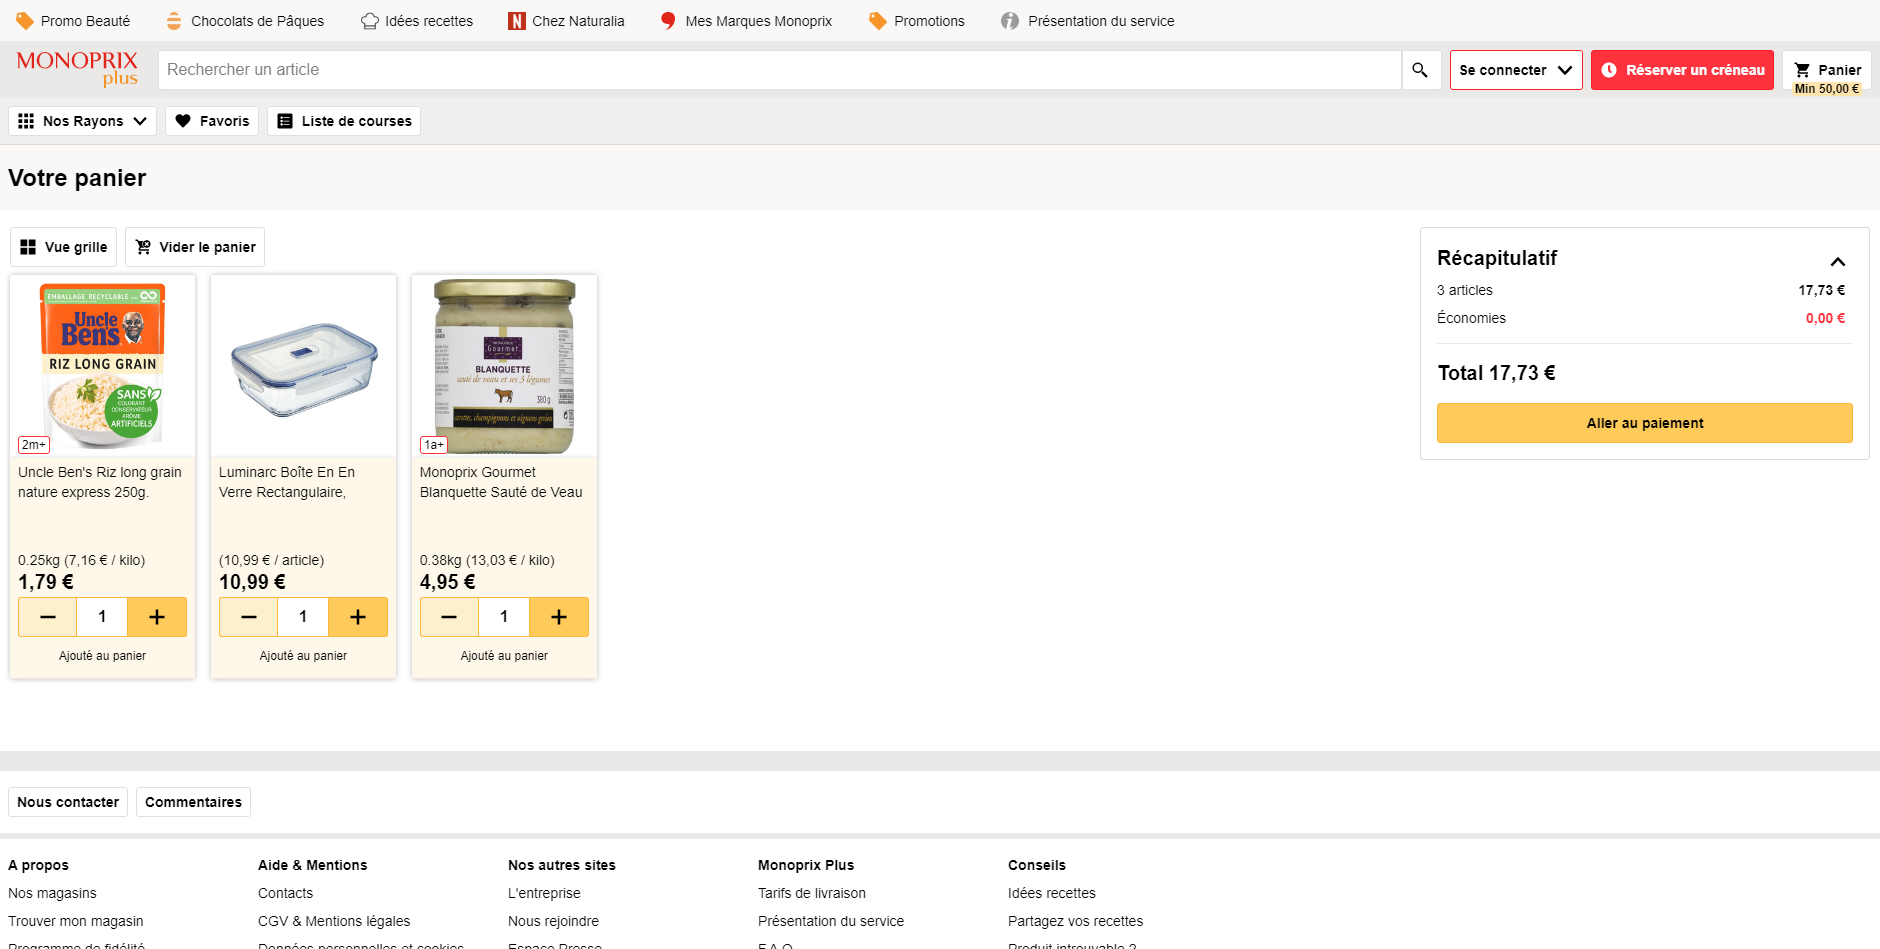Focus the Rechercher un article field
The image size is (1880, 949).
(x=780, y=70)
